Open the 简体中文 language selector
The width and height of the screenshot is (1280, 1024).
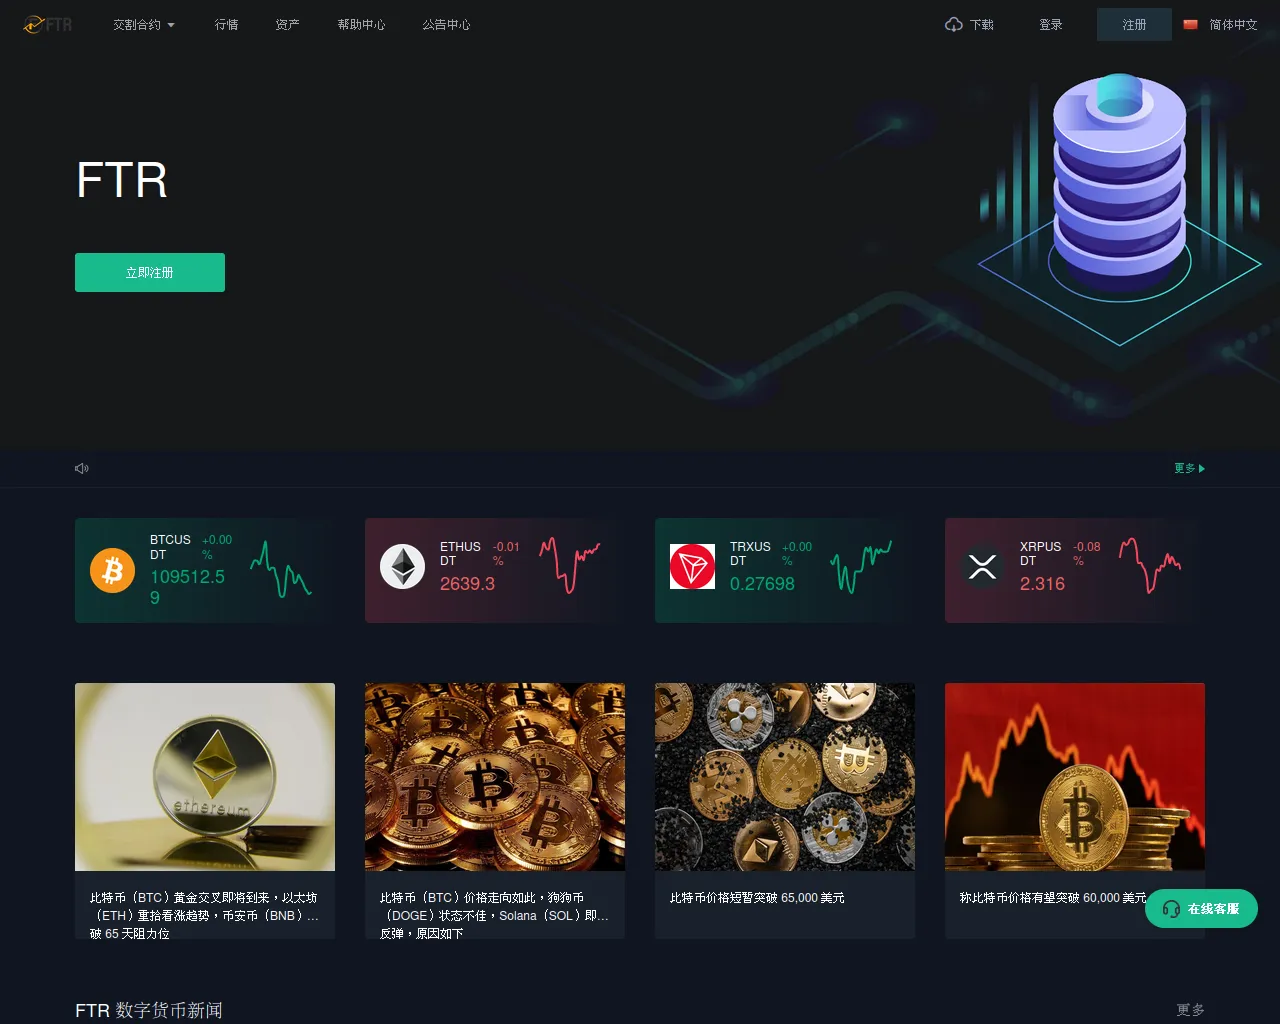coord(1233,24)
